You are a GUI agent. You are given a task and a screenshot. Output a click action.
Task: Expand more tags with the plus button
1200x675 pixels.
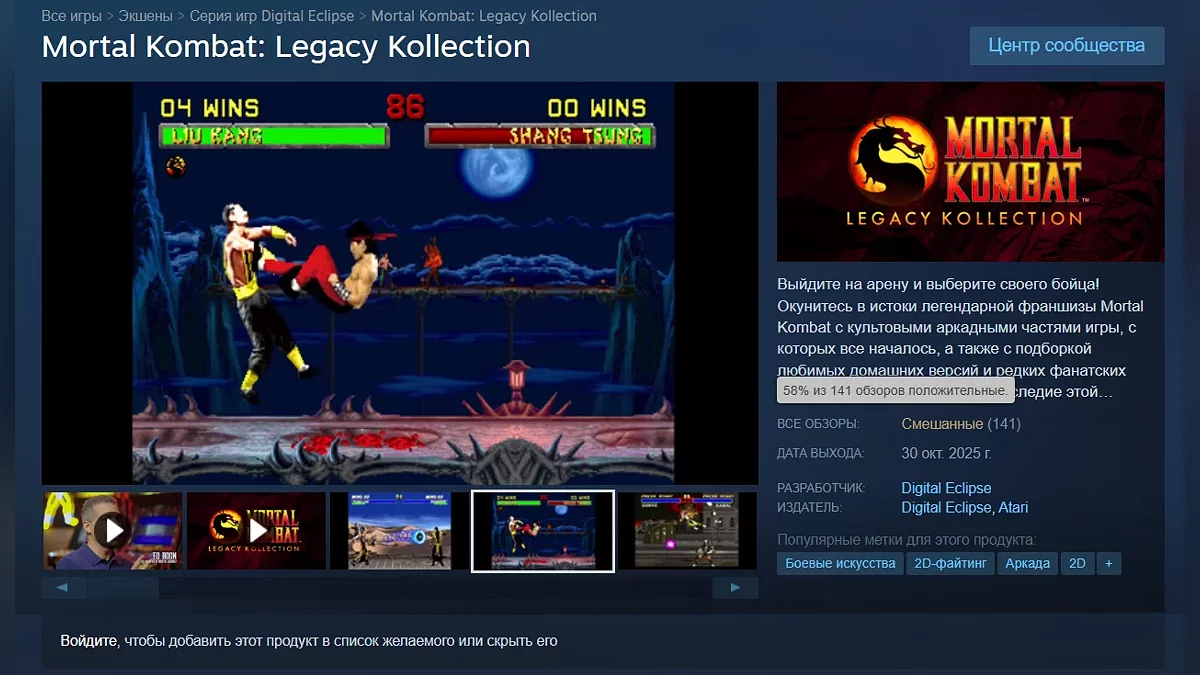click(1108, 563)
